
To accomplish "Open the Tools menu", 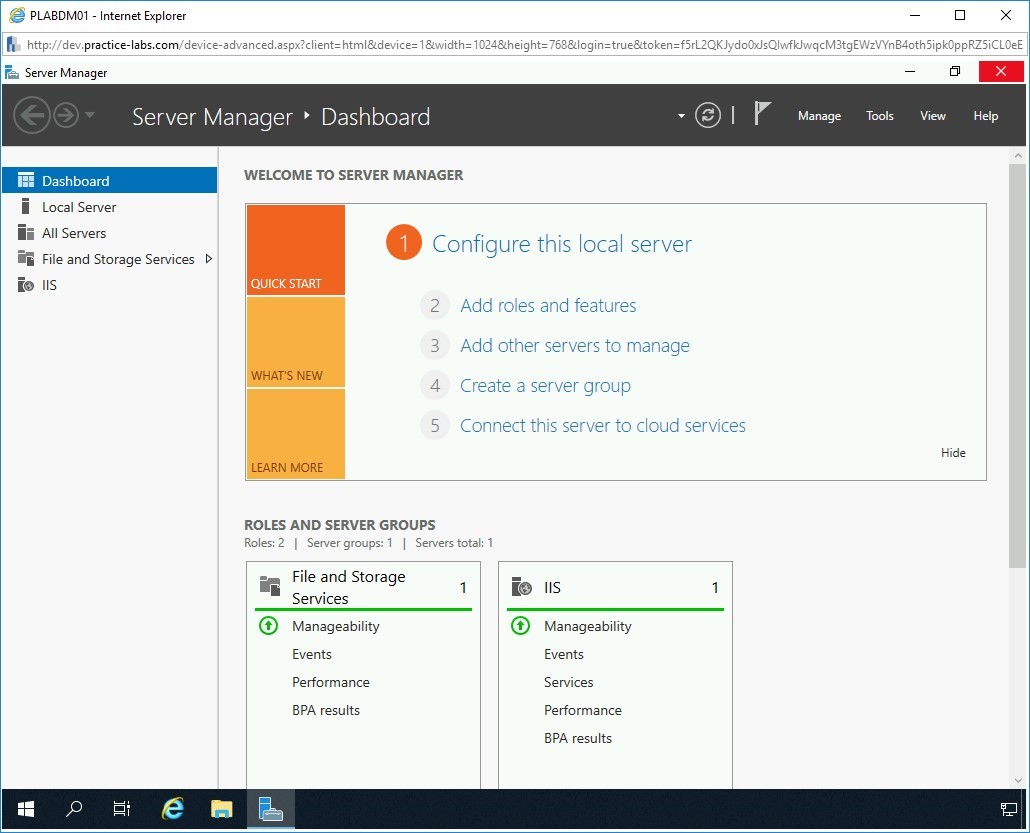I will coord(879,116).
